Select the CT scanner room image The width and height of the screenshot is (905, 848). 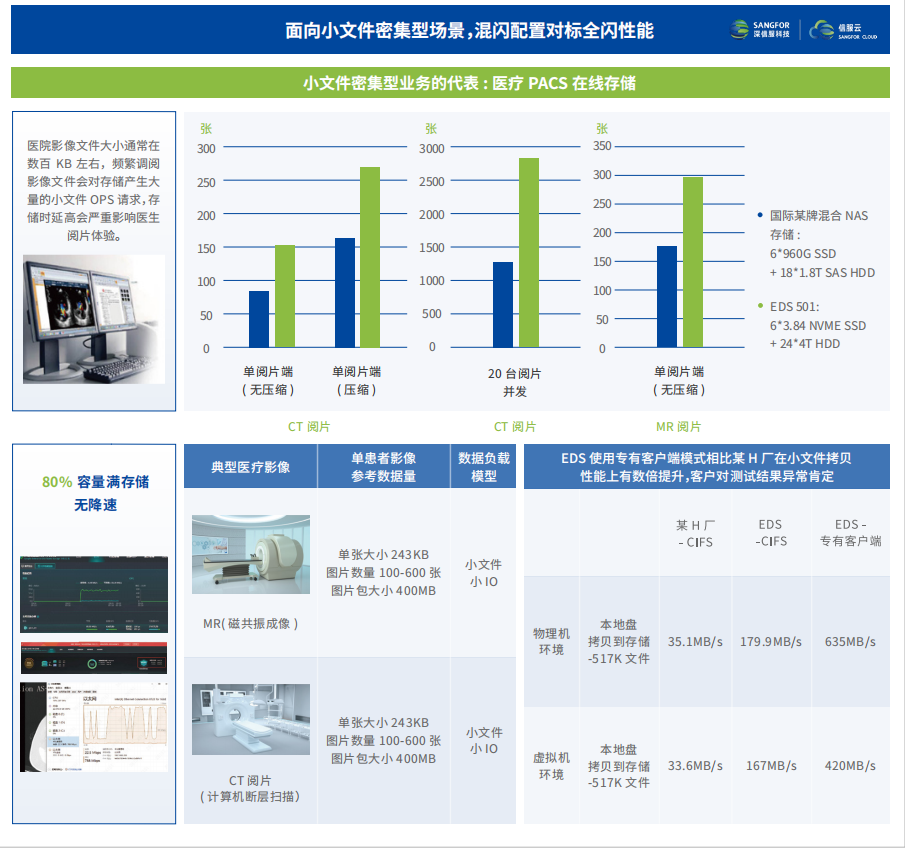coord(251,719)
